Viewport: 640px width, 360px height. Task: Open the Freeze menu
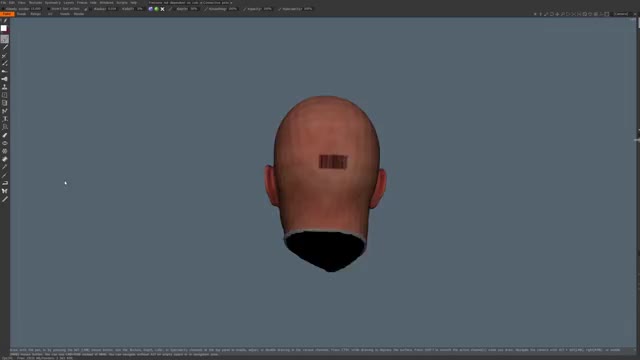point(82,2)
